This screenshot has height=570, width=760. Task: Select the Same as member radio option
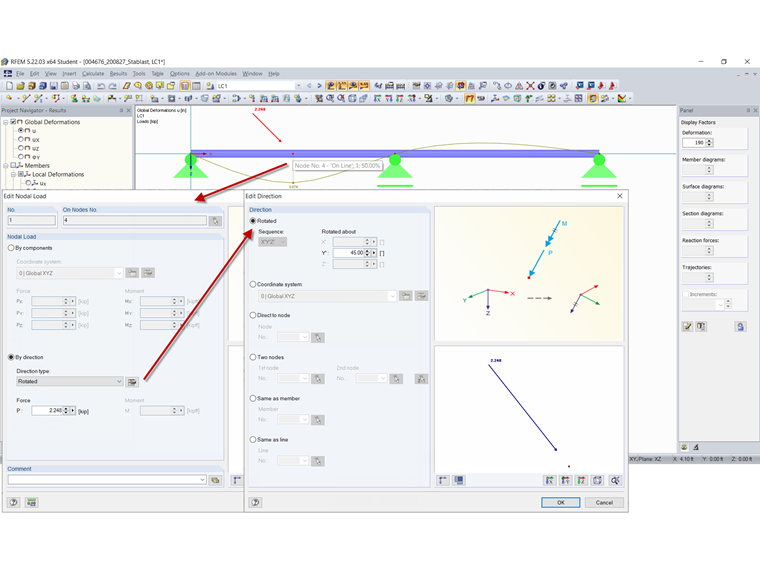[253, 398]
